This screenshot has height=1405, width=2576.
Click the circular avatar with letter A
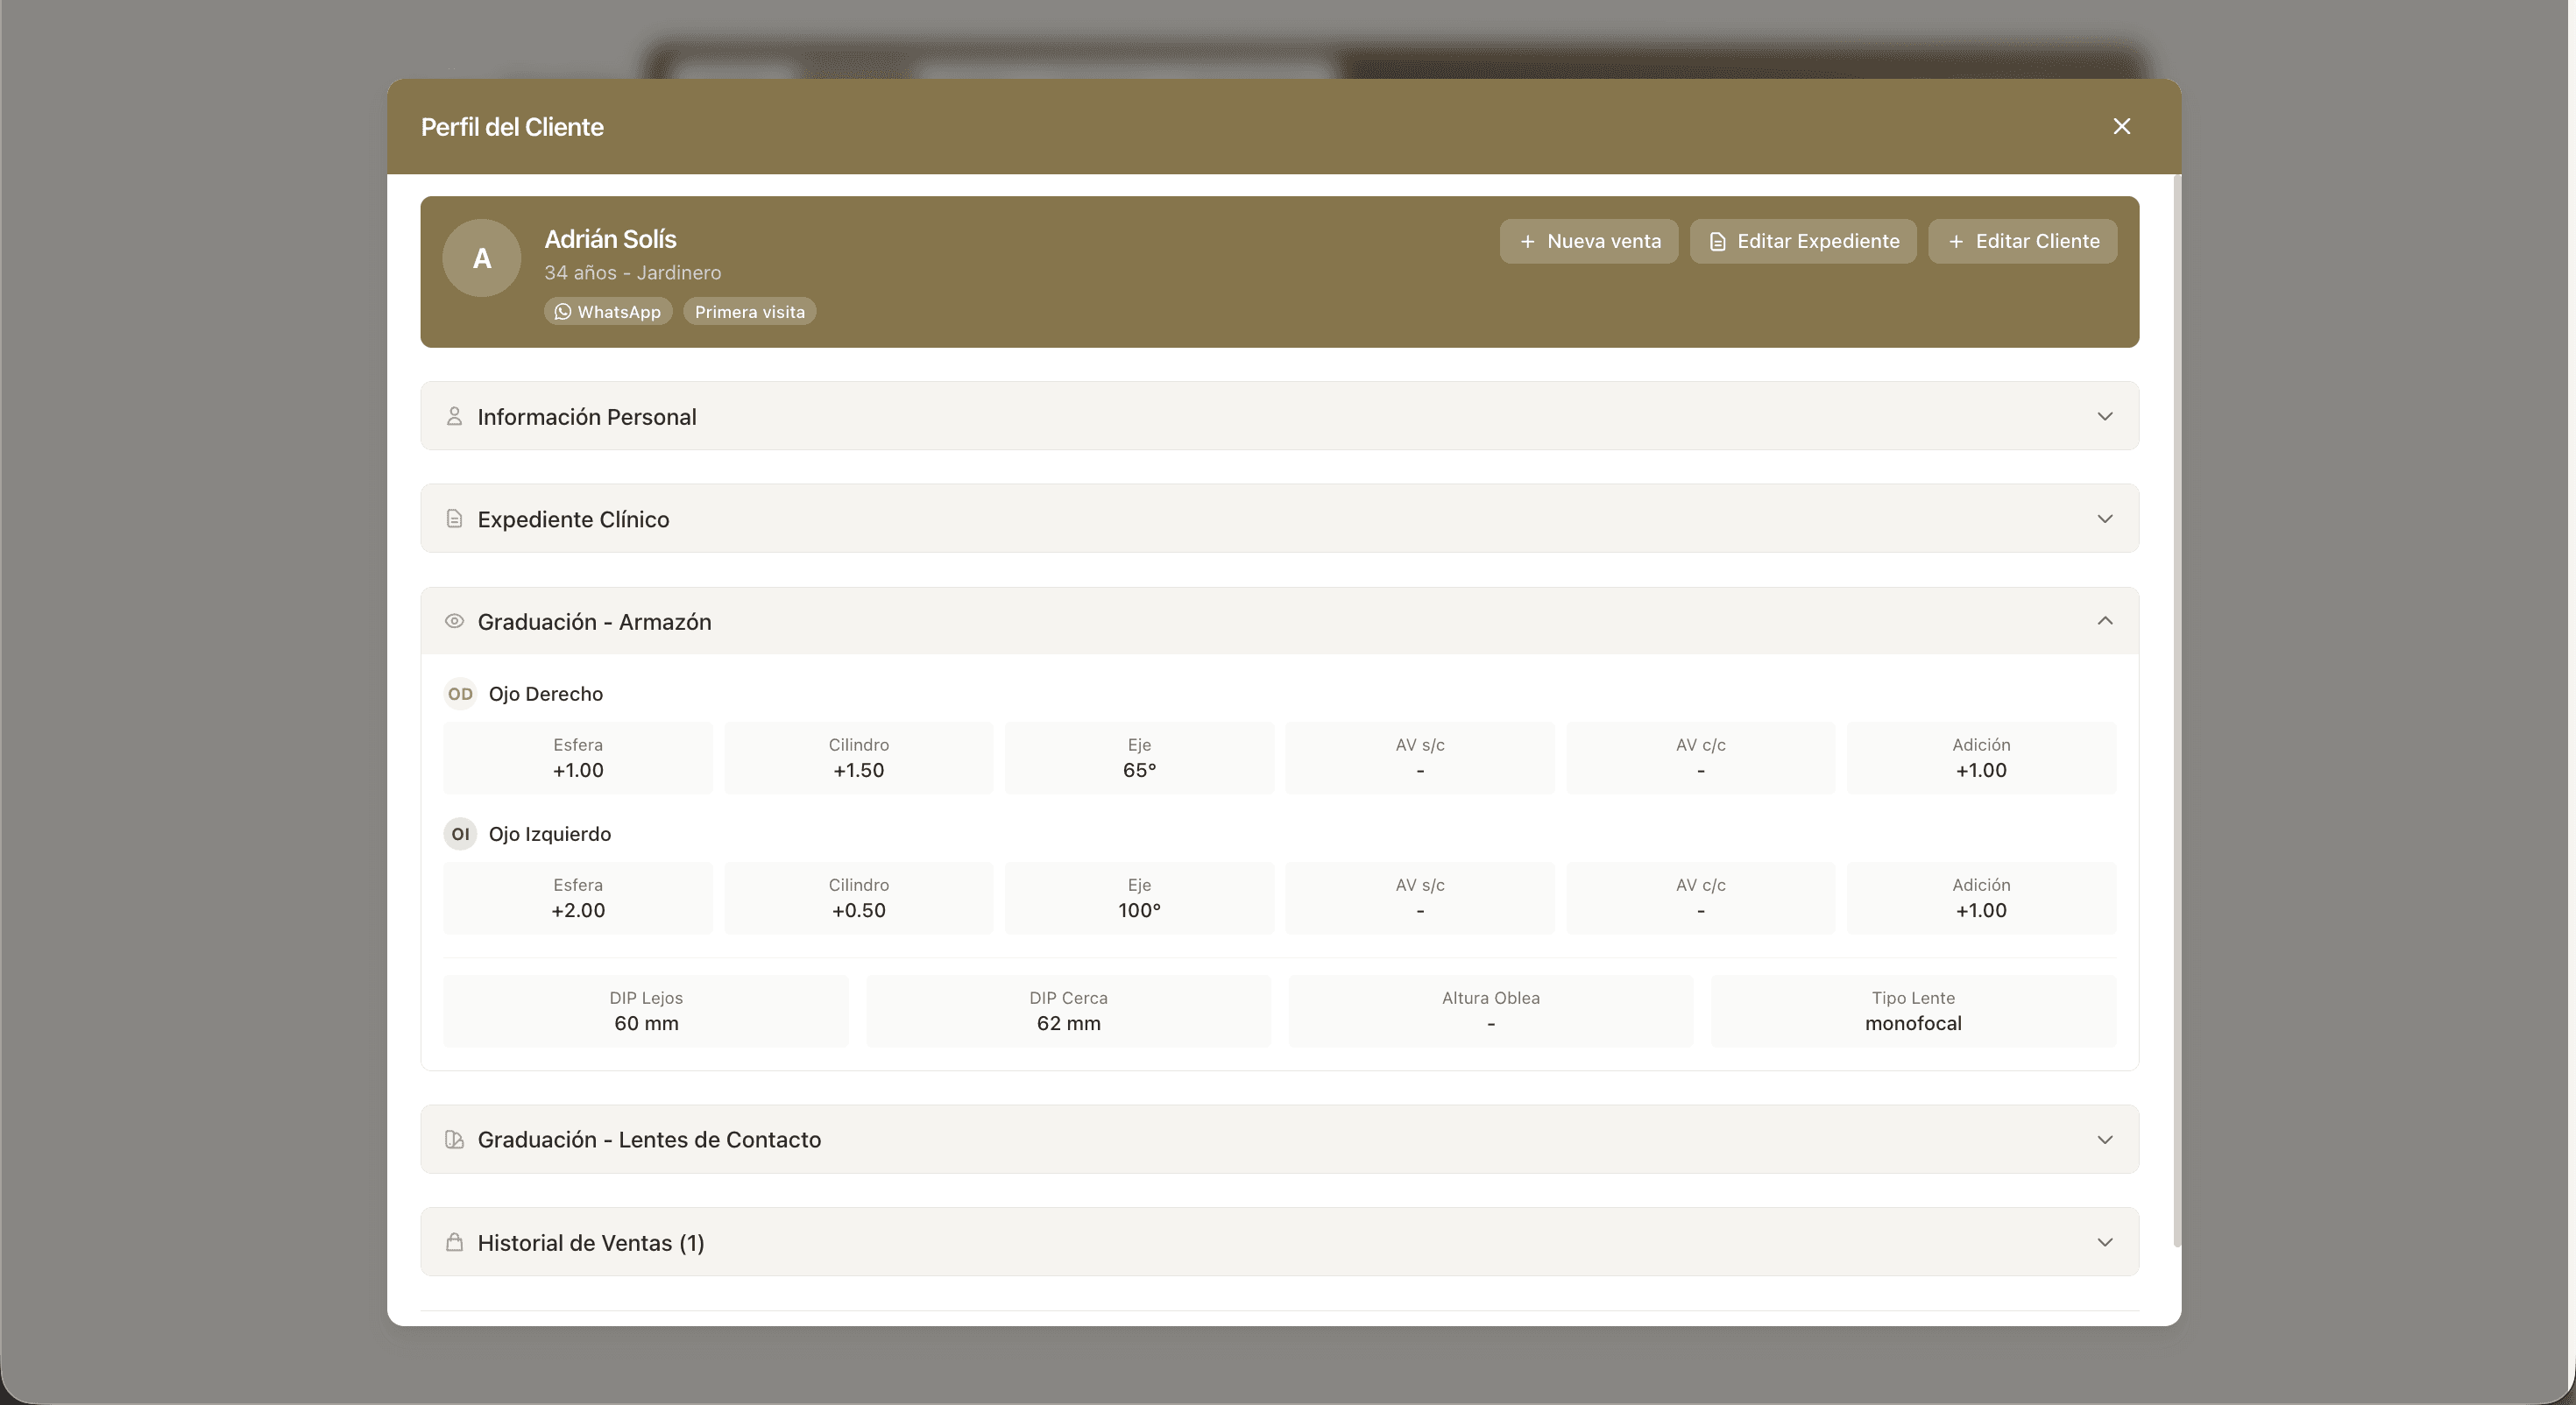(x=481, y=257)
